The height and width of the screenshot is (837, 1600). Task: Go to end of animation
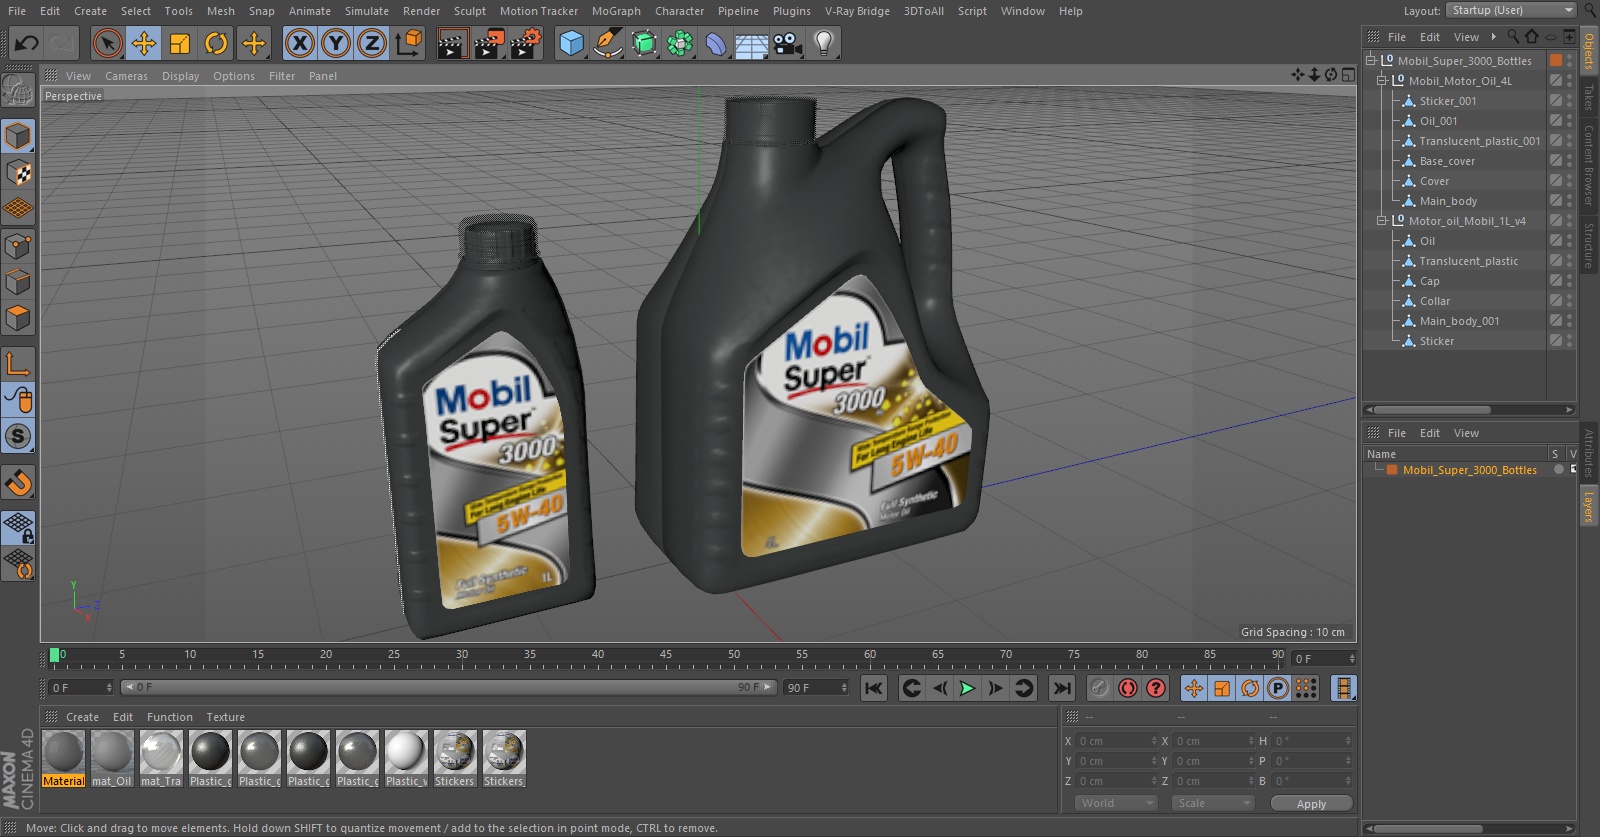coord(1062,688)
